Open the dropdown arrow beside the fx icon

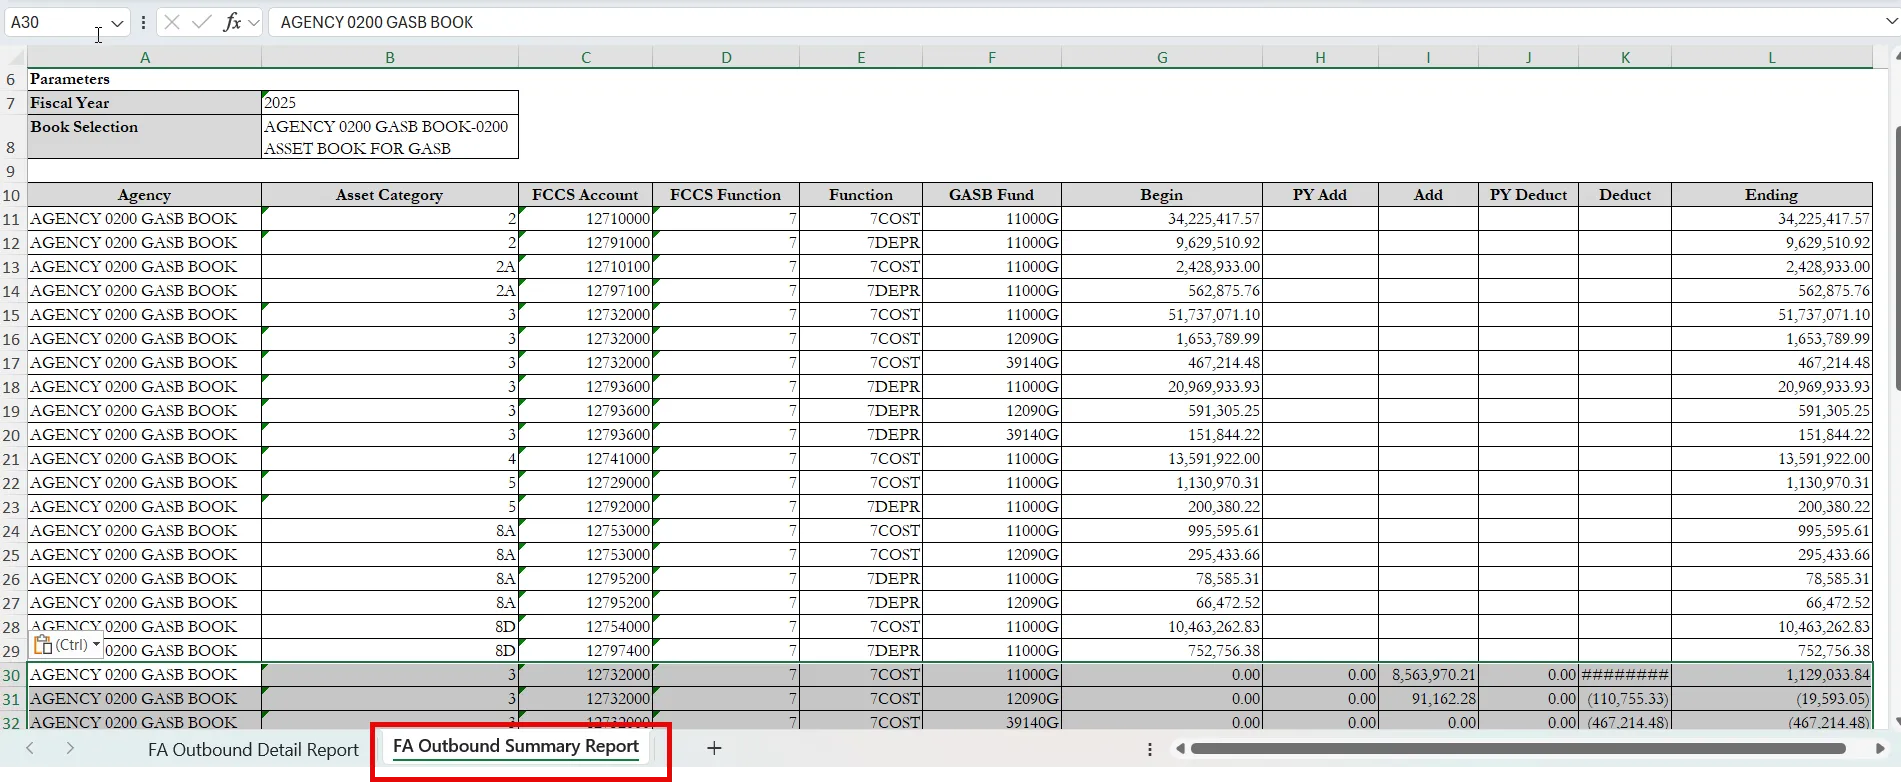(254, 22)
